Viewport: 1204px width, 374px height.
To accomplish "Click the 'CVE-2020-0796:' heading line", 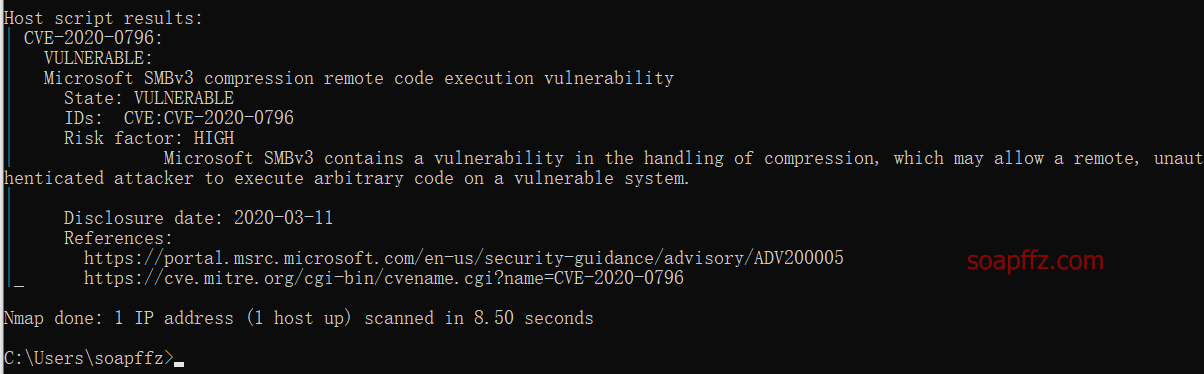I will click(94, 38).
